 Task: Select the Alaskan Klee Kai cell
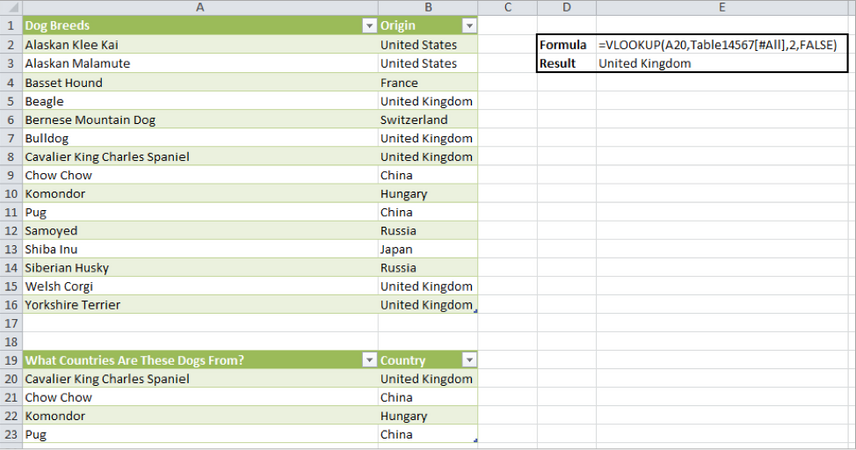200,45
